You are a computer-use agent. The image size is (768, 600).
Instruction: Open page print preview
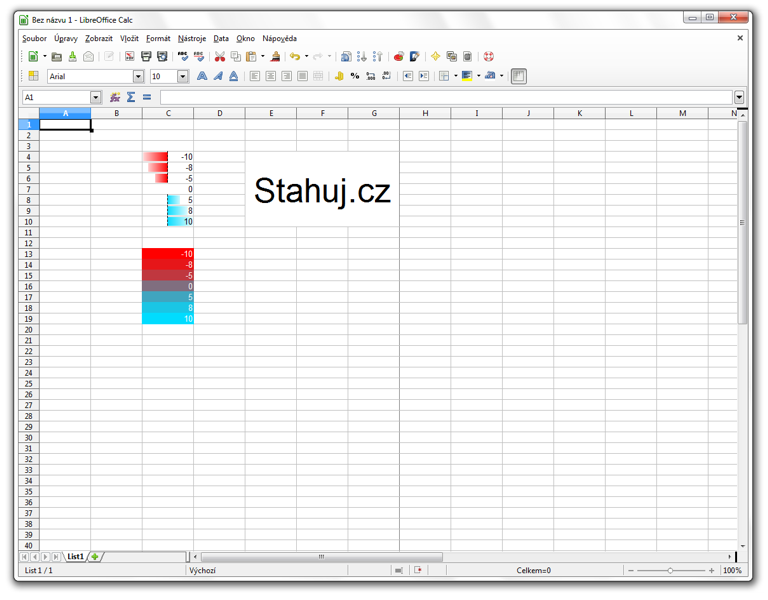coord(162,56)
